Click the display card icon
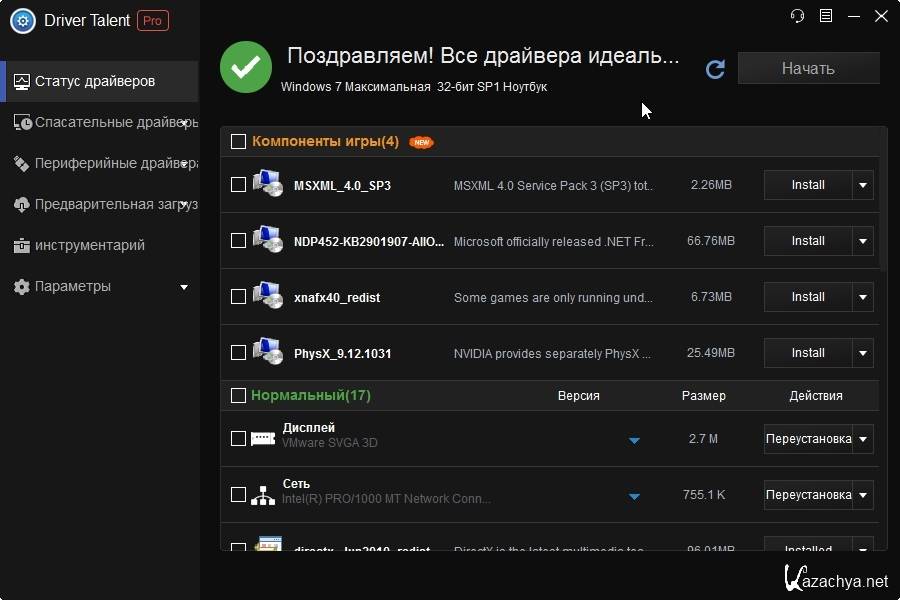900x600 pixels. pos(263,438)
